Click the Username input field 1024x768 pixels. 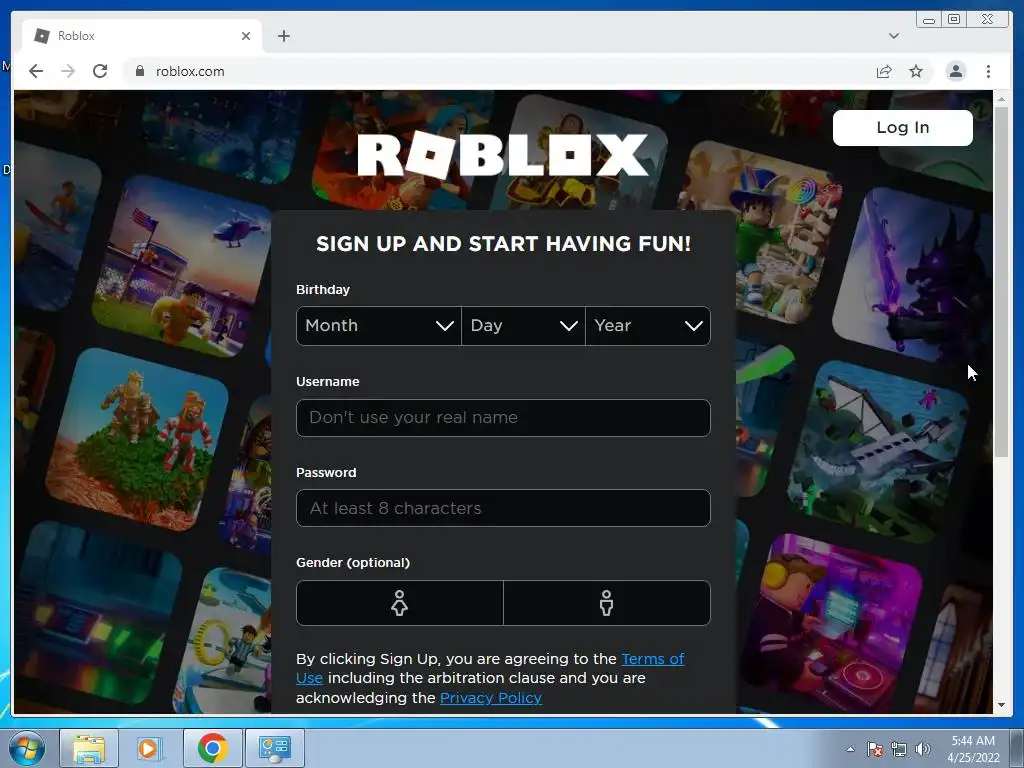[503, 417]
